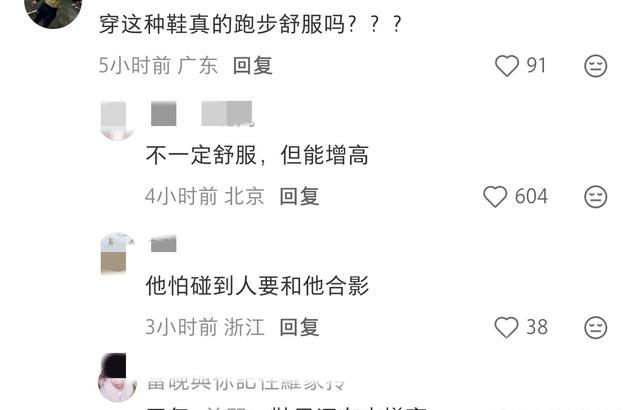Select the comment text 他怕碰到人要和他合影
This screenshot has width=640, height=410.
[x=257, y=286]
